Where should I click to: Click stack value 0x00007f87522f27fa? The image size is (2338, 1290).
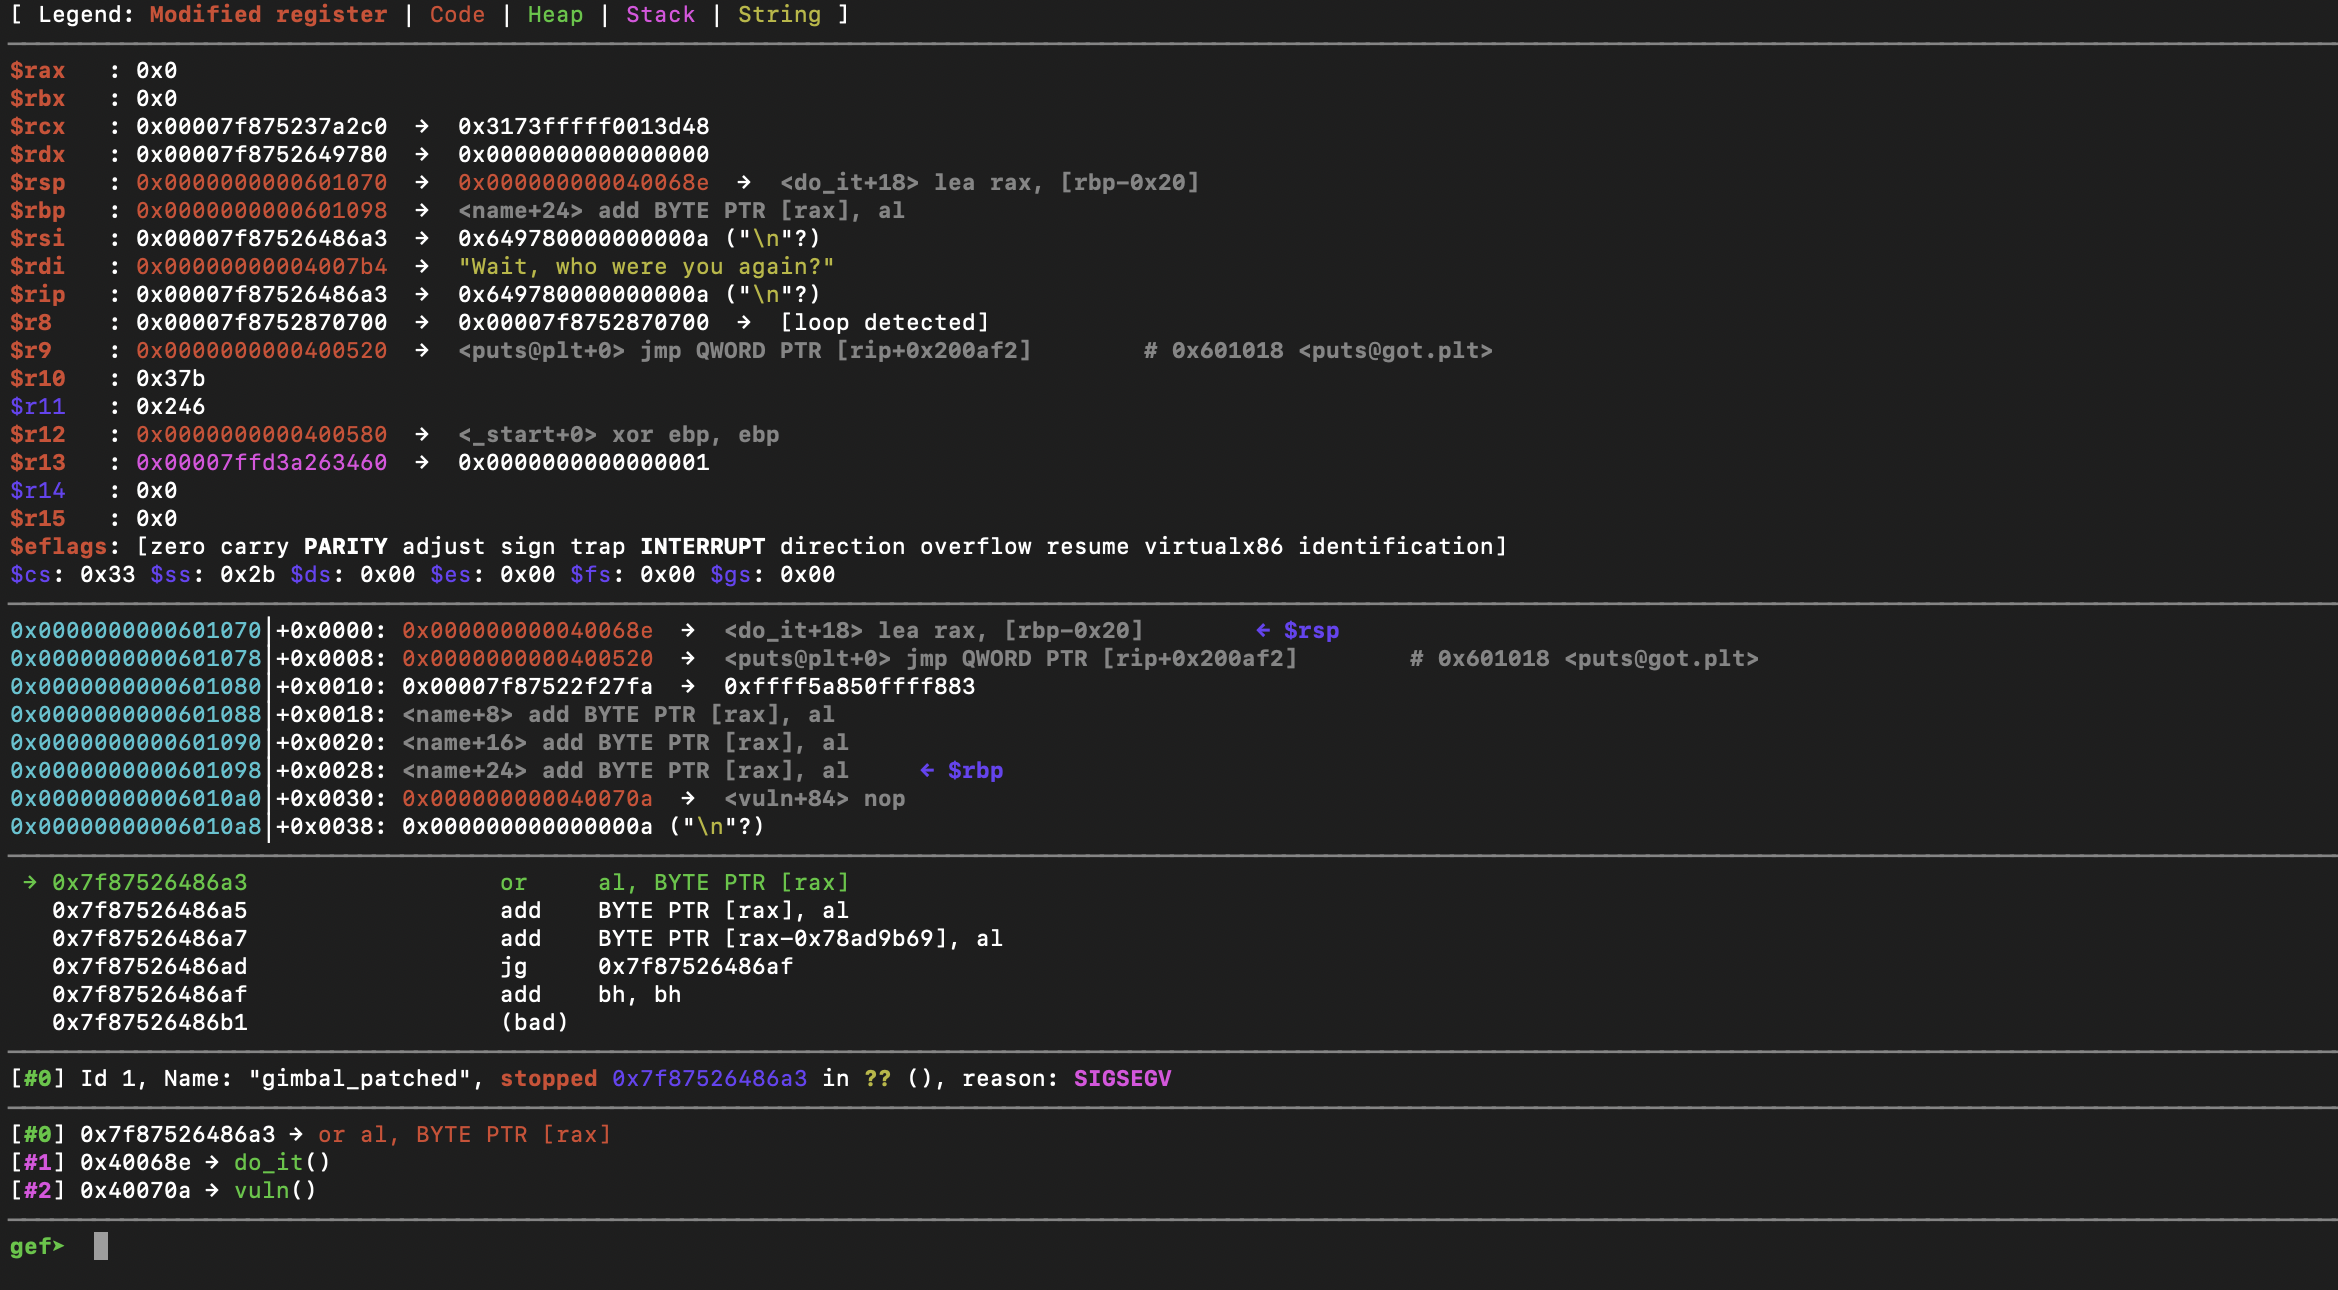tap(527, 687)
